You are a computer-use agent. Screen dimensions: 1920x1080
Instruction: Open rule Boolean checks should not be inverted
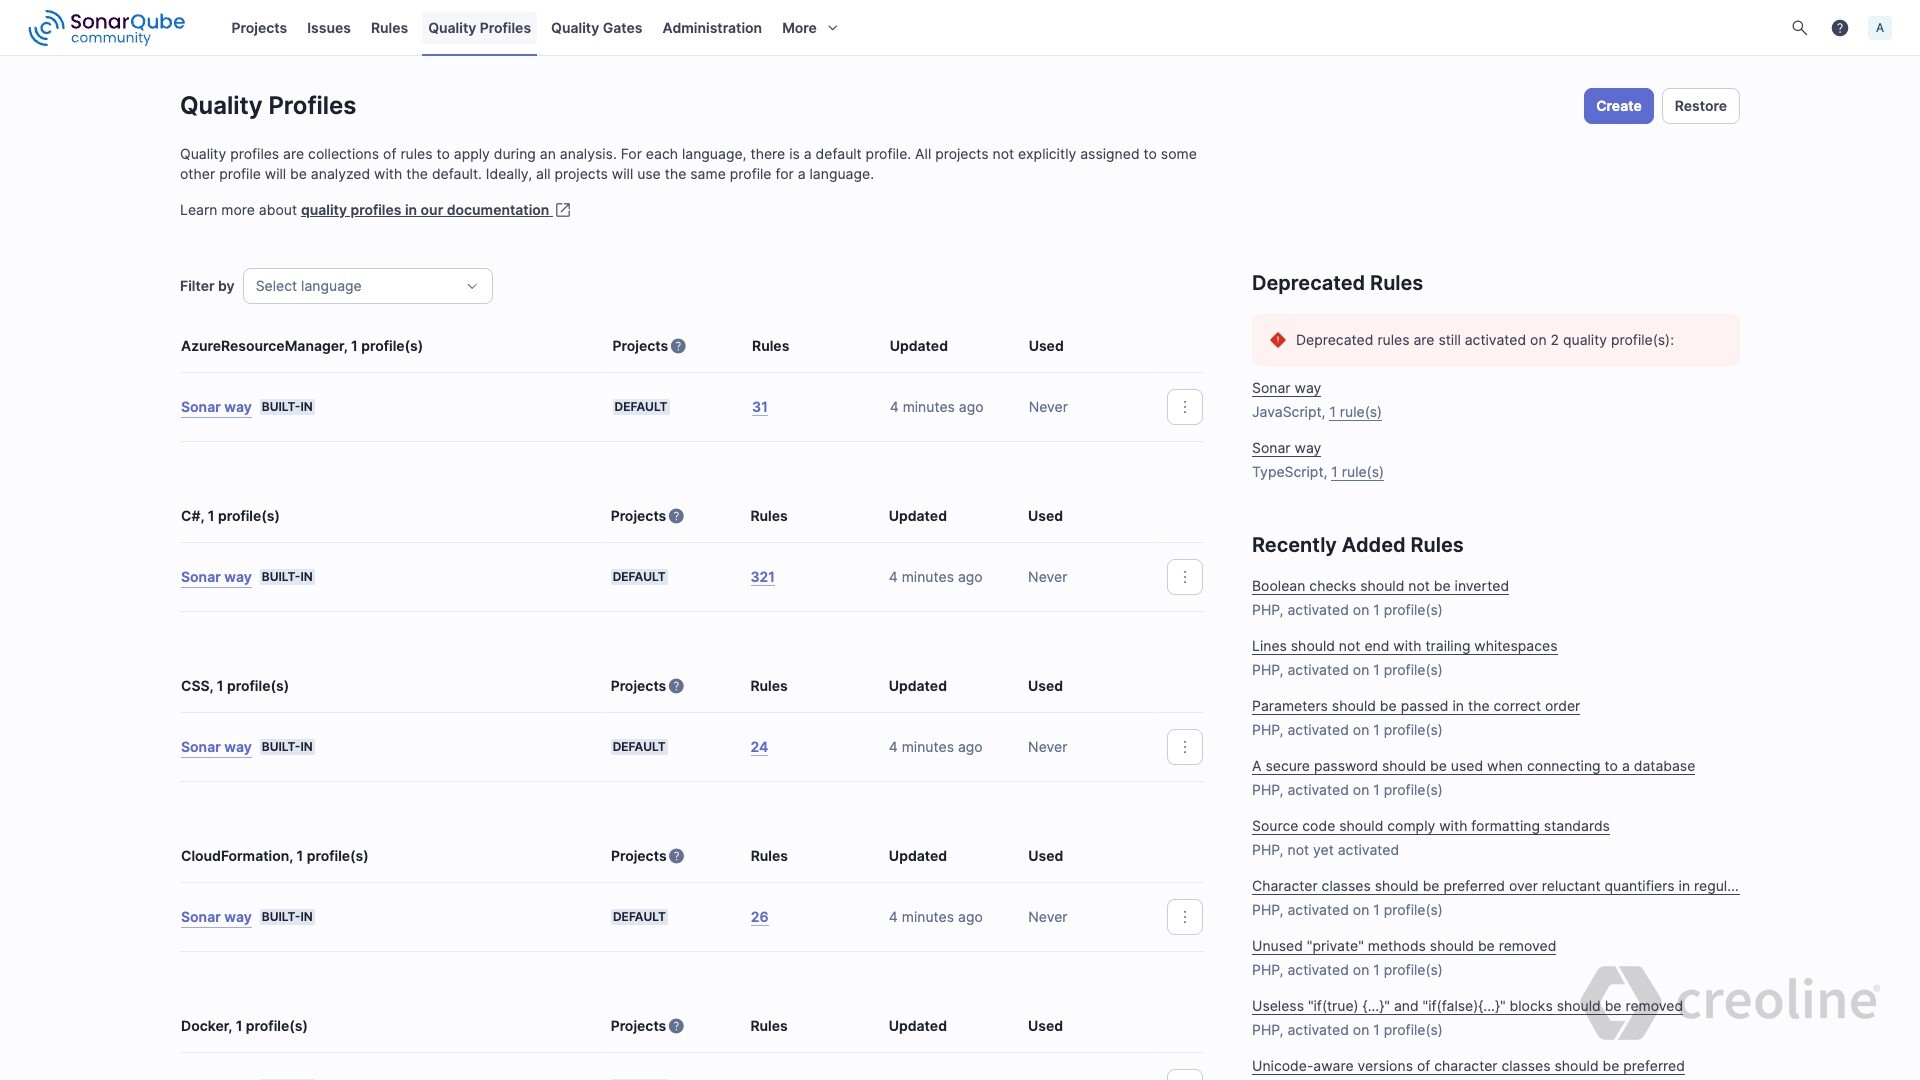coord(1380,586)
